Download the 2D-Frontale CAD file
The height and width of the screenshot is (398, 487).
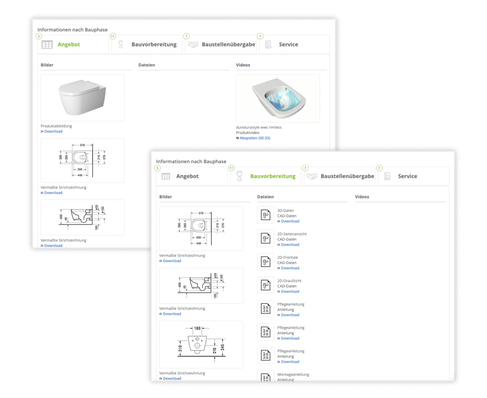click(x=290, y=268)
